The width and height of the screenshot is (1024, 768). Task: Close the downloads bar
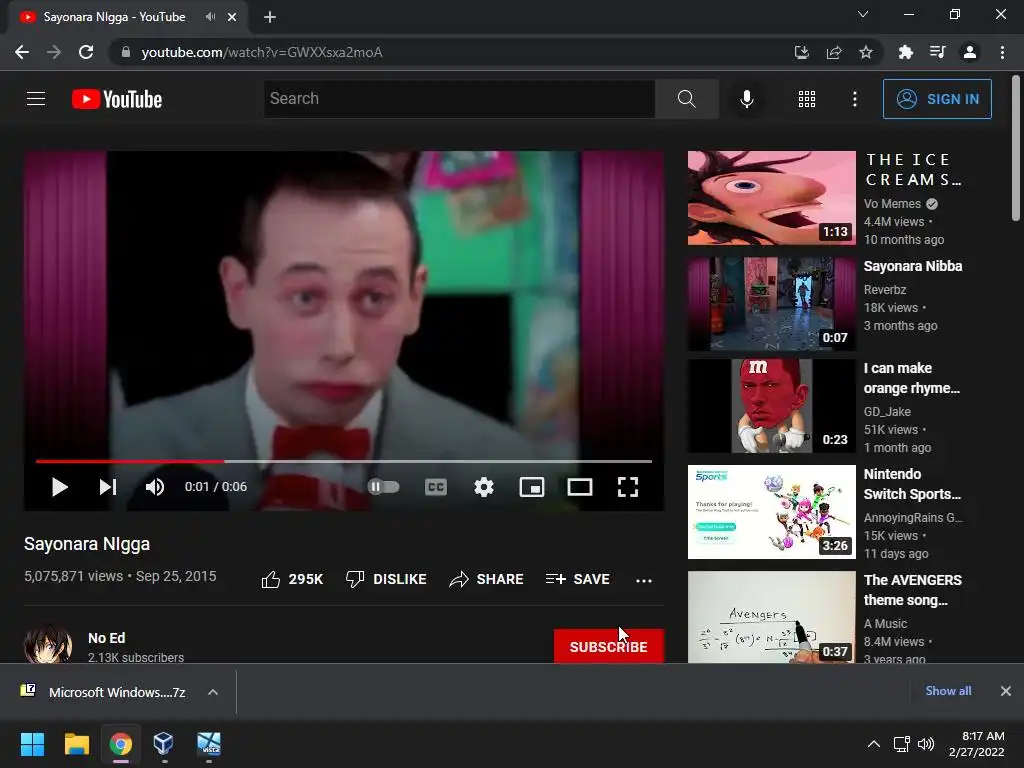pos(1006,691)
